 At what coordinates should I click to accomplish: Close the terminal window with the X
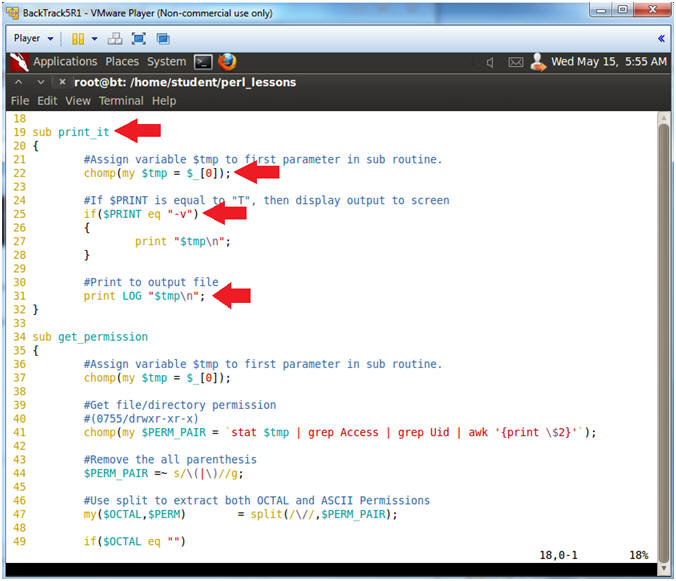tap(62, 81)
